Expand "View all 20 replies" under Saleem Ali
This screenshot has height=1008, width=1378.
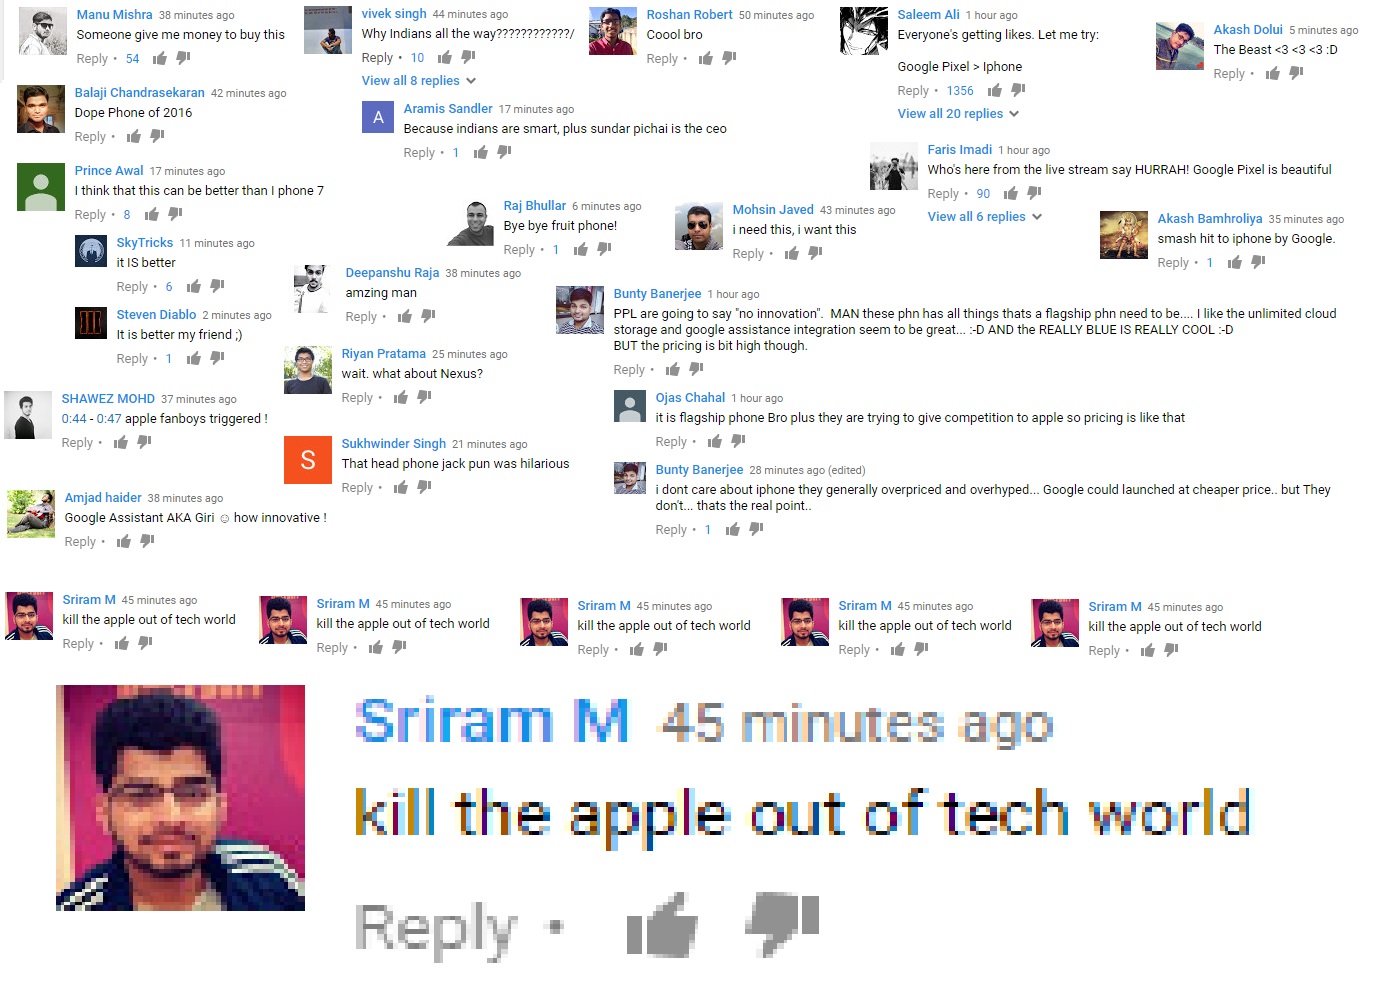point(958,114)
